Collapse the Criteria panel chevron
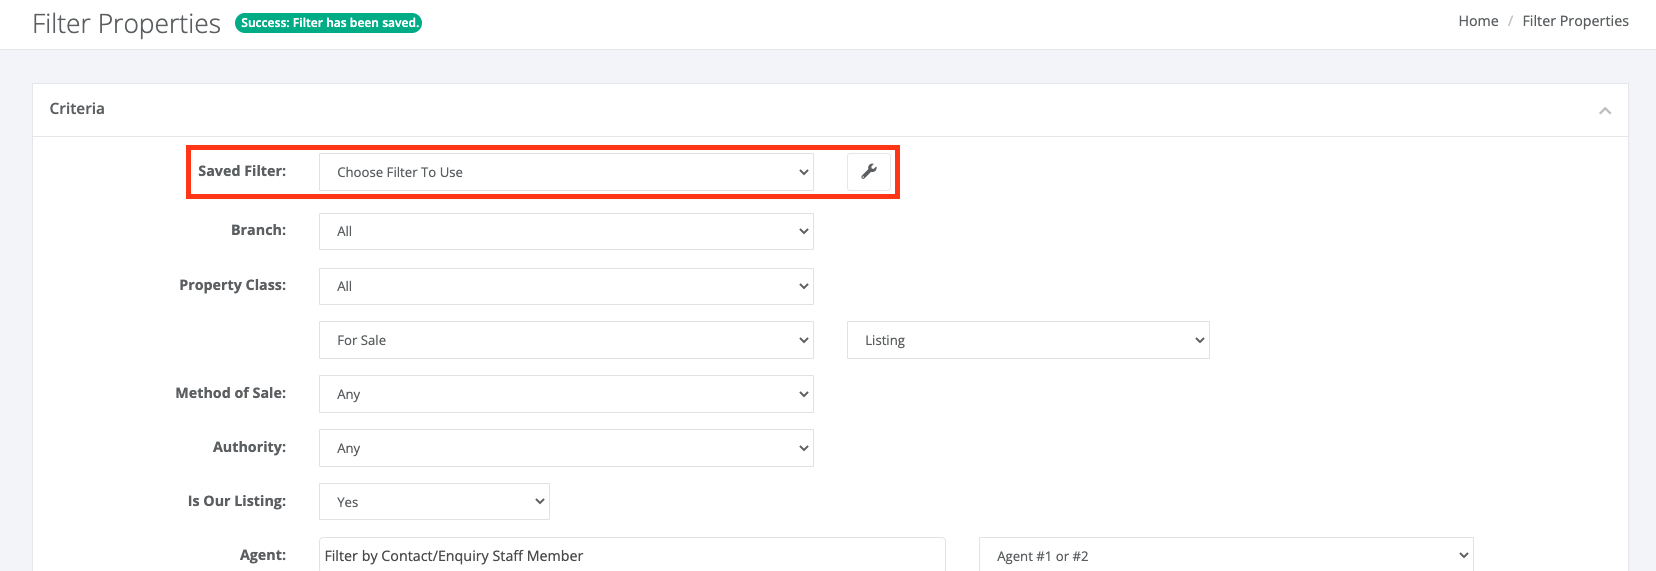This screenshot has width=1656, height=571. [x=1605, y=111]
